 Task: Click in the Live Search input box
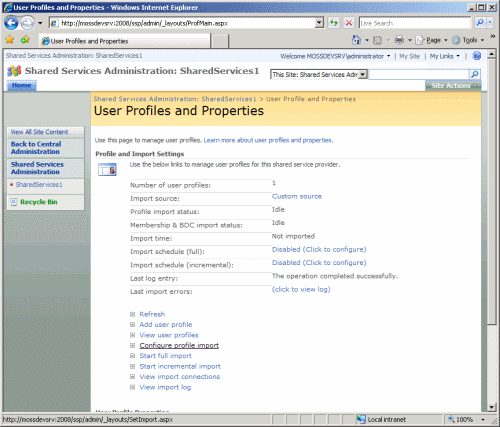tap(415, 23)
